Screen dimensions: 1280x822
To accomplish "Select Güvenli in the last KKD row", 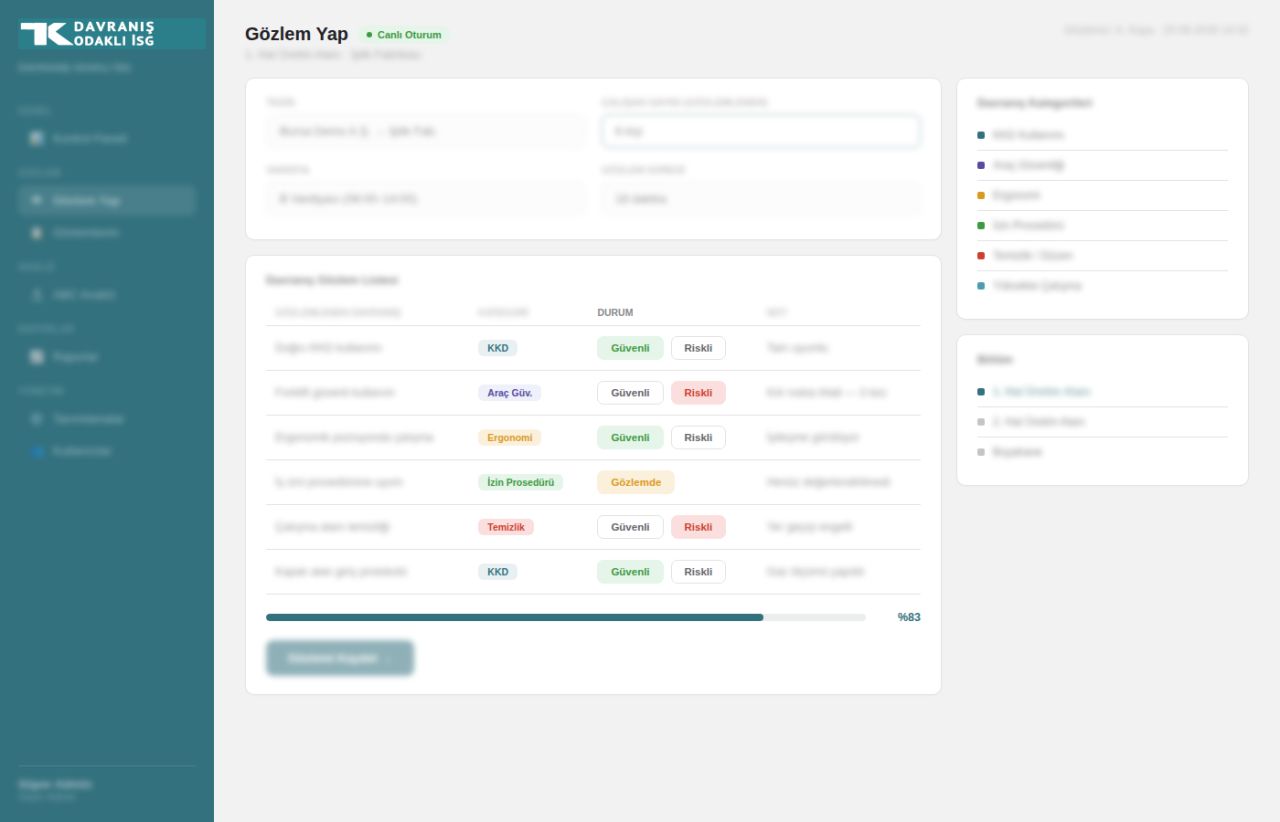I will 630,572.
